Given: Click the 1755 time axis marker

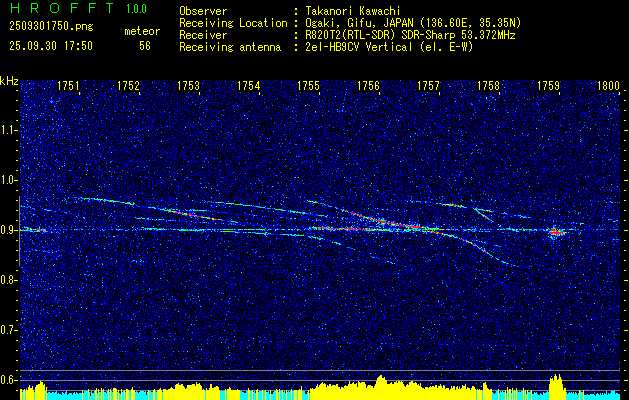Looking at the screenshot, I should click(x=308, y=86).
